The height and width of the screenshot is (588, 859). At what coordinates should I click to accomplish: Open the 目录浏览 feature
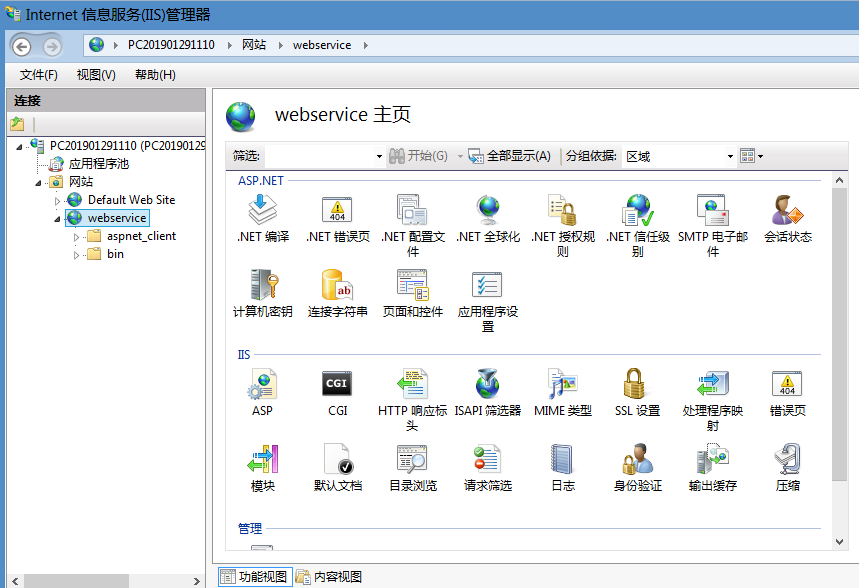pos(413,468)
